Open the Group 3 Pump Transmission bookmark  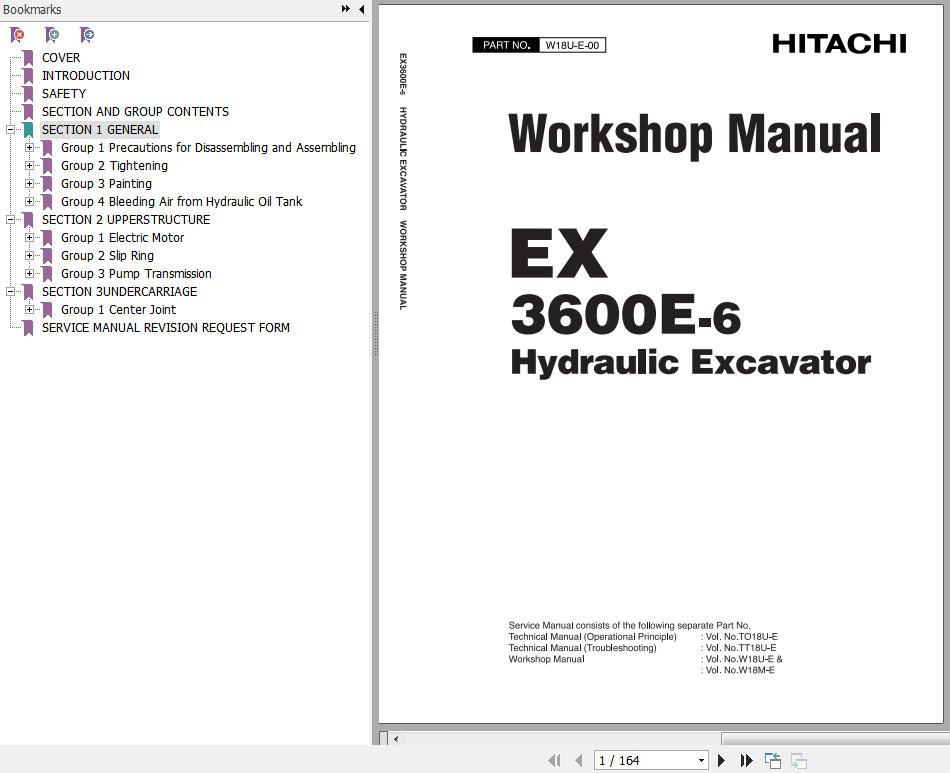(x=136, y=274)
